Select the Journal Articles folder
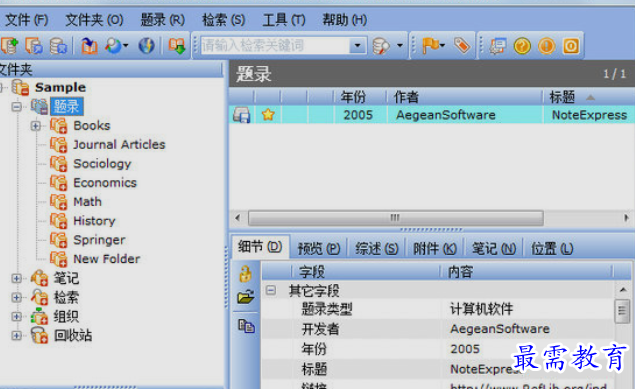635x389 pixels. [119, 145]
